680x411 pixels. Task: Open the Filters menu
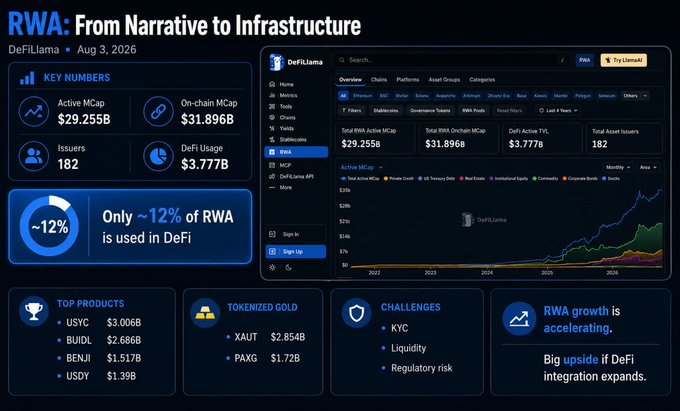(351, 111)
